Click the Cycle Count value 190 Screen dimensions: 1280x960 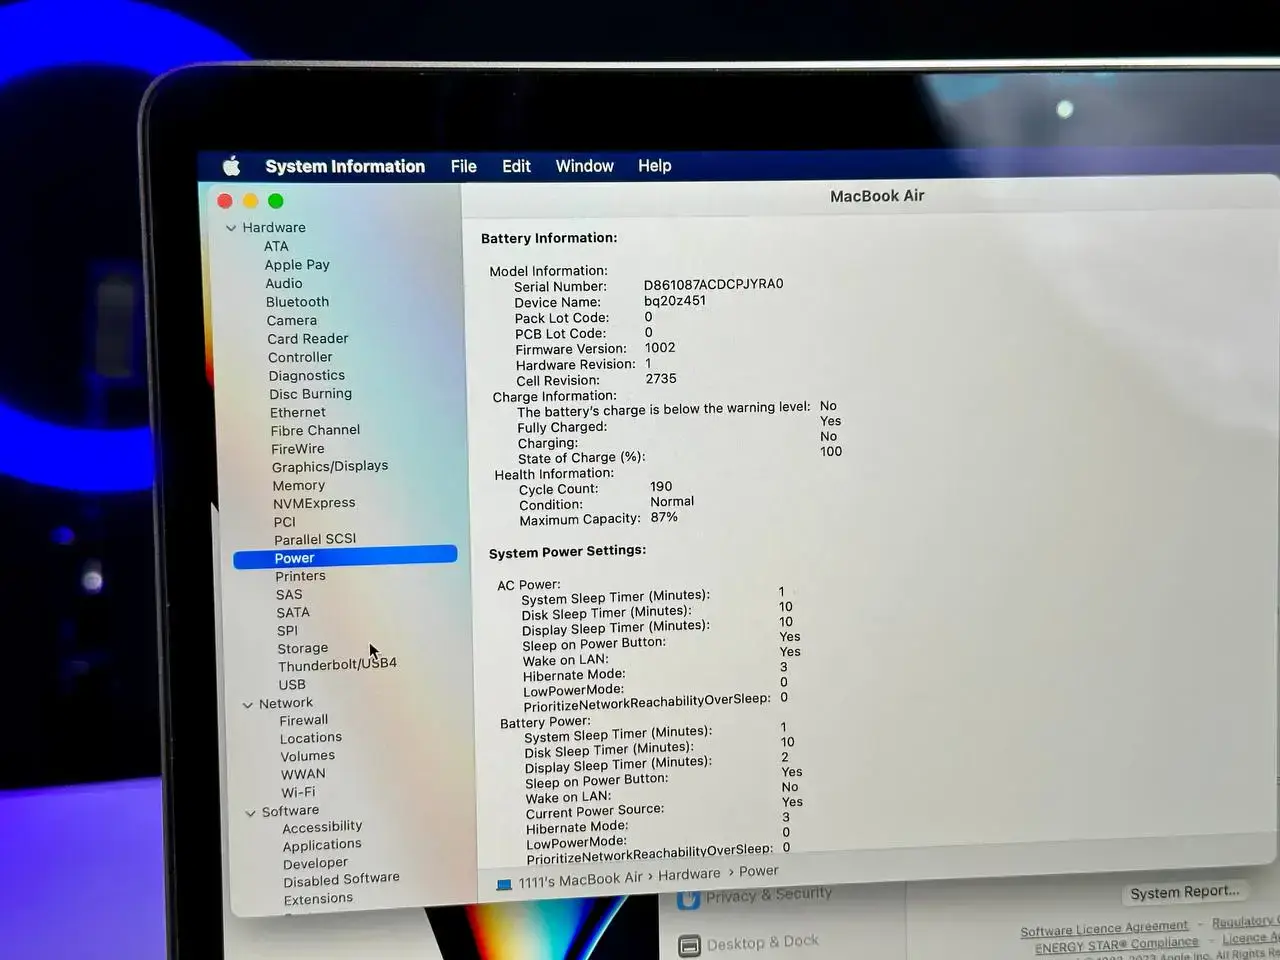(x=661, y=487)
